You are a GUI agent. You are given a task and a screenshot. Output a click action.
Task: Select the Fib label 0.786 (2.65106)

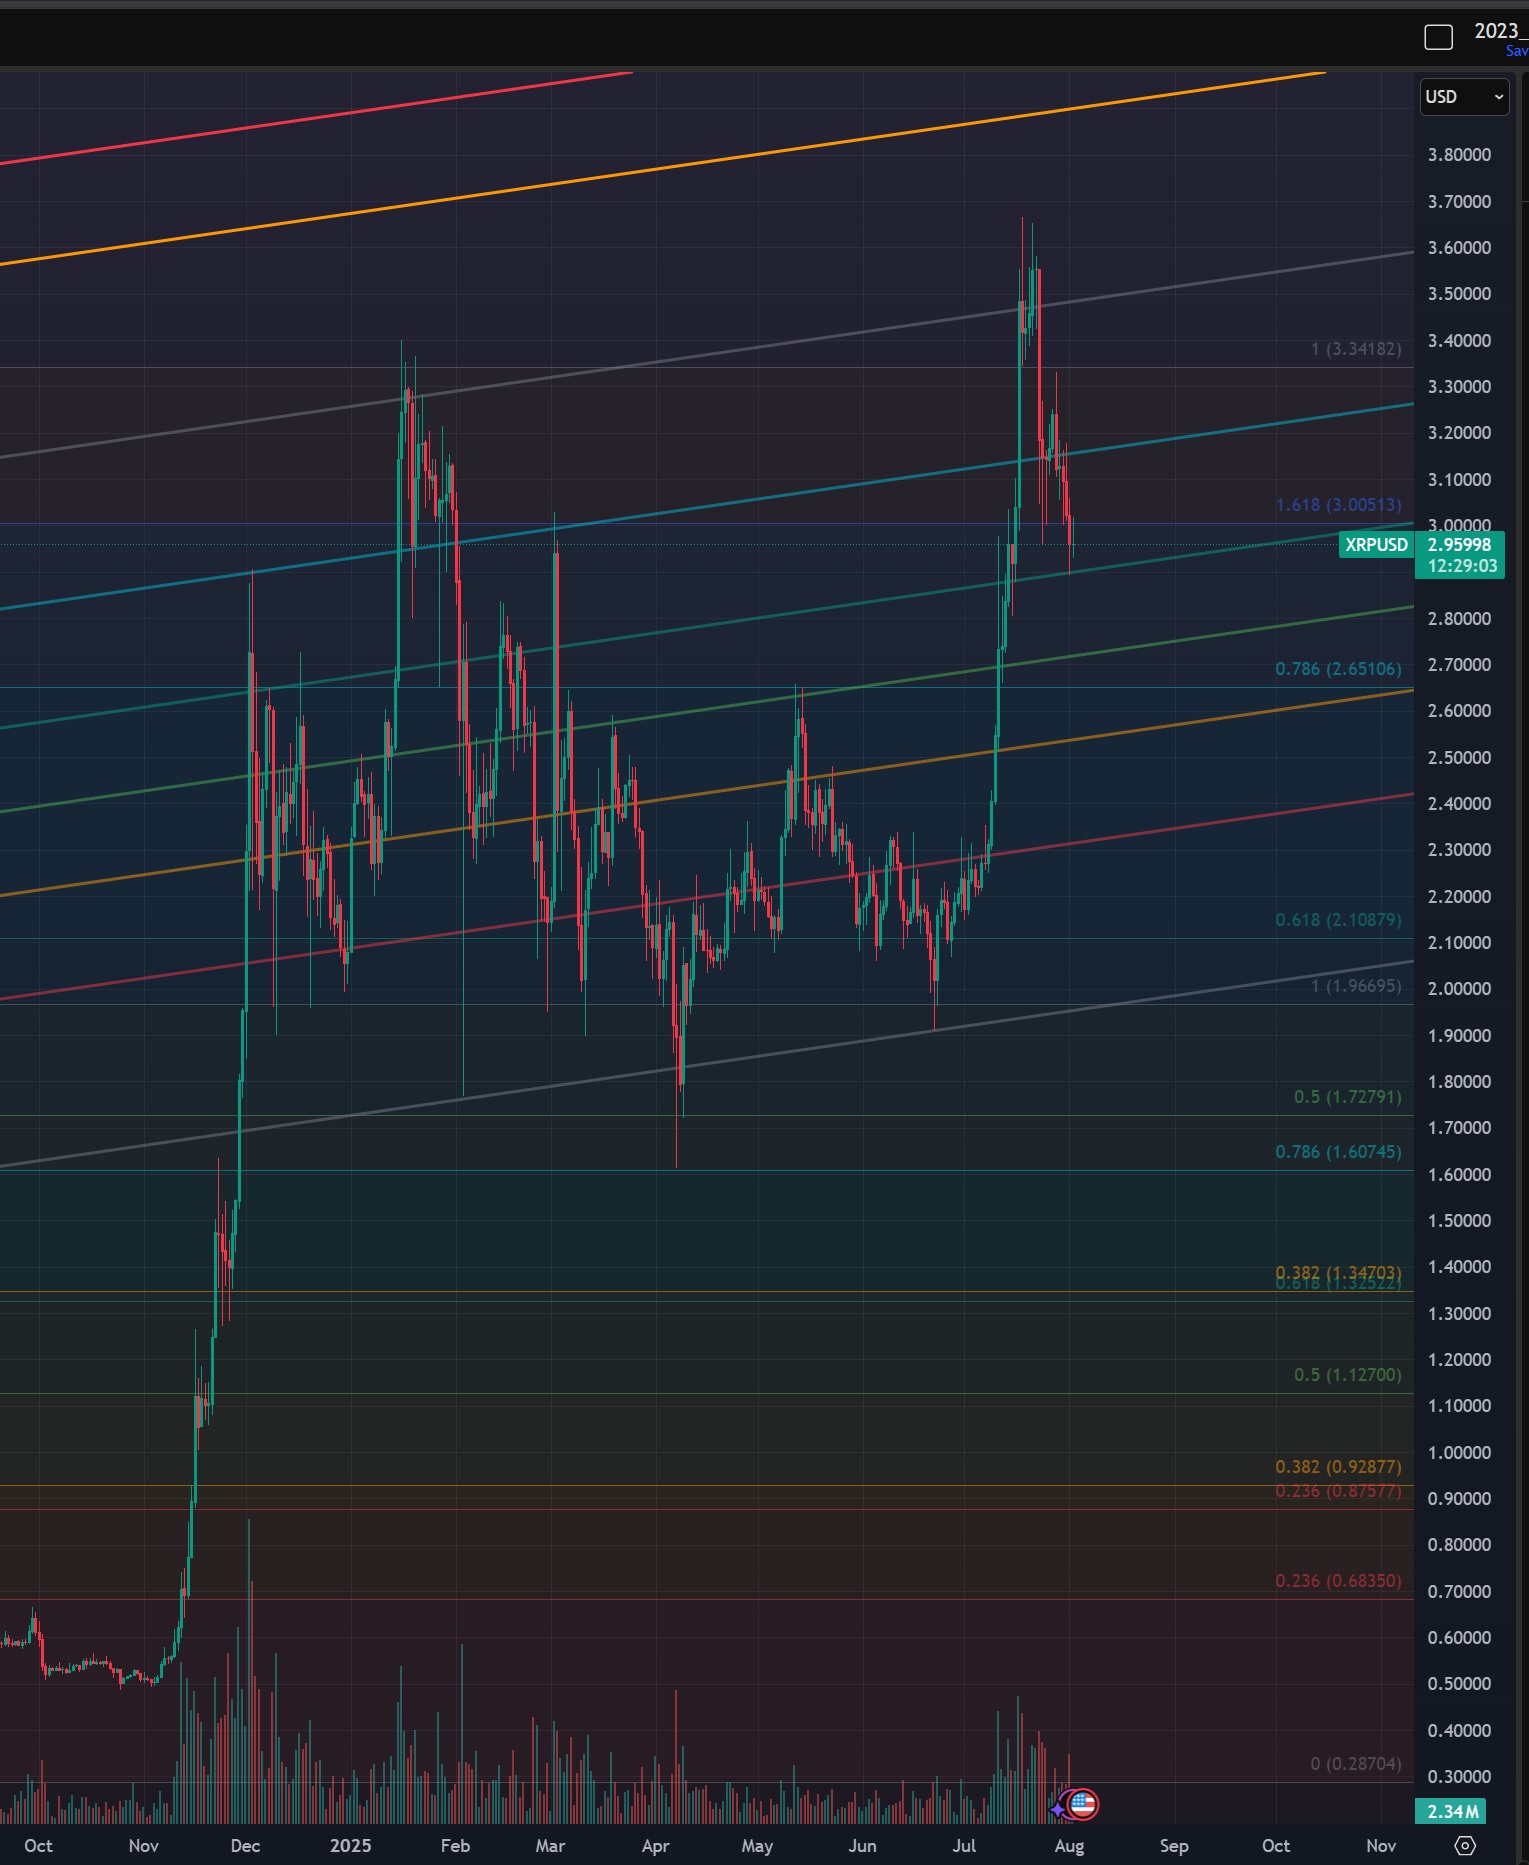pyautogui.click(x=1338, y=669)
